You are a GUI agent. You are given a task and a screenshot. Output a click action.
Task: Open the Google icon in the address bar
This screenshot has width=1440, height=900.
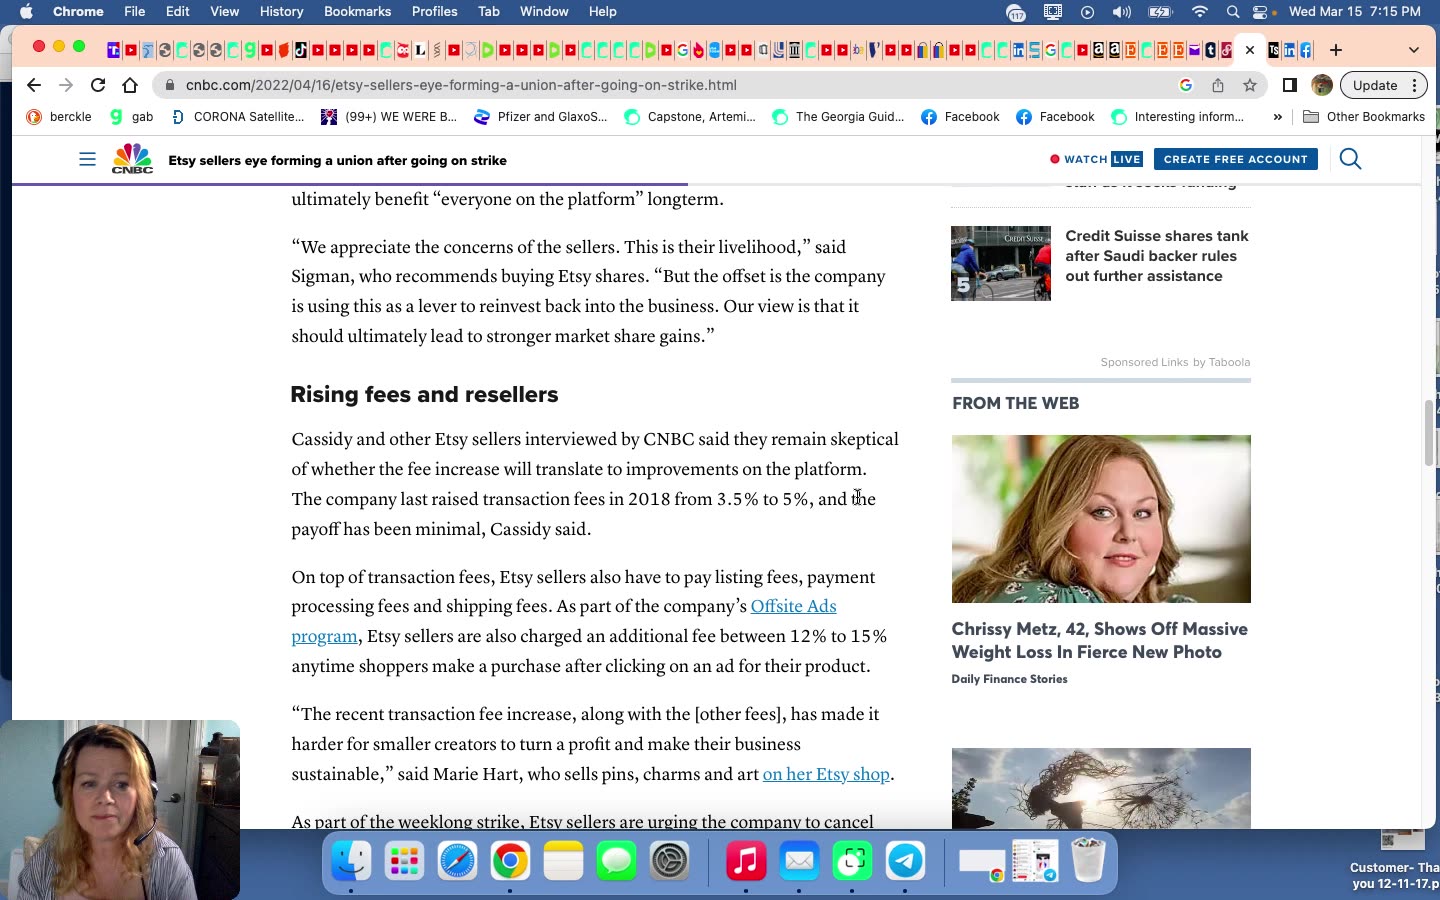coord(1186,85)
